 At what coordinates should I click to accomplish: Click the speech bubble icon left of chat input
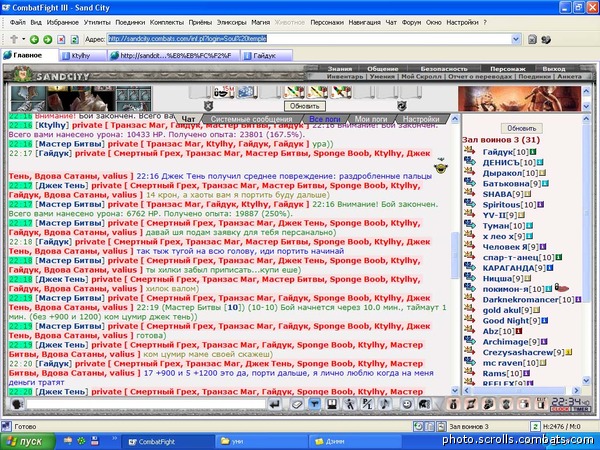(x=17, y=404)
